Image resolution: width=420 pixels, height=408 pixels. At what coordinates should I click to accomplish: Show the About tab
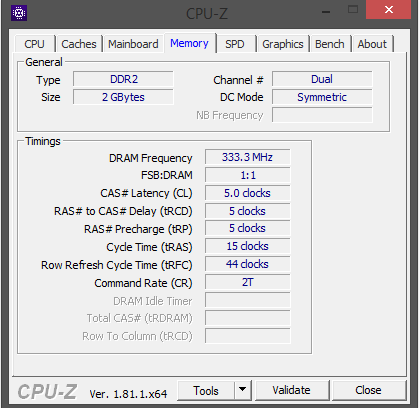(x=372, y=44)
